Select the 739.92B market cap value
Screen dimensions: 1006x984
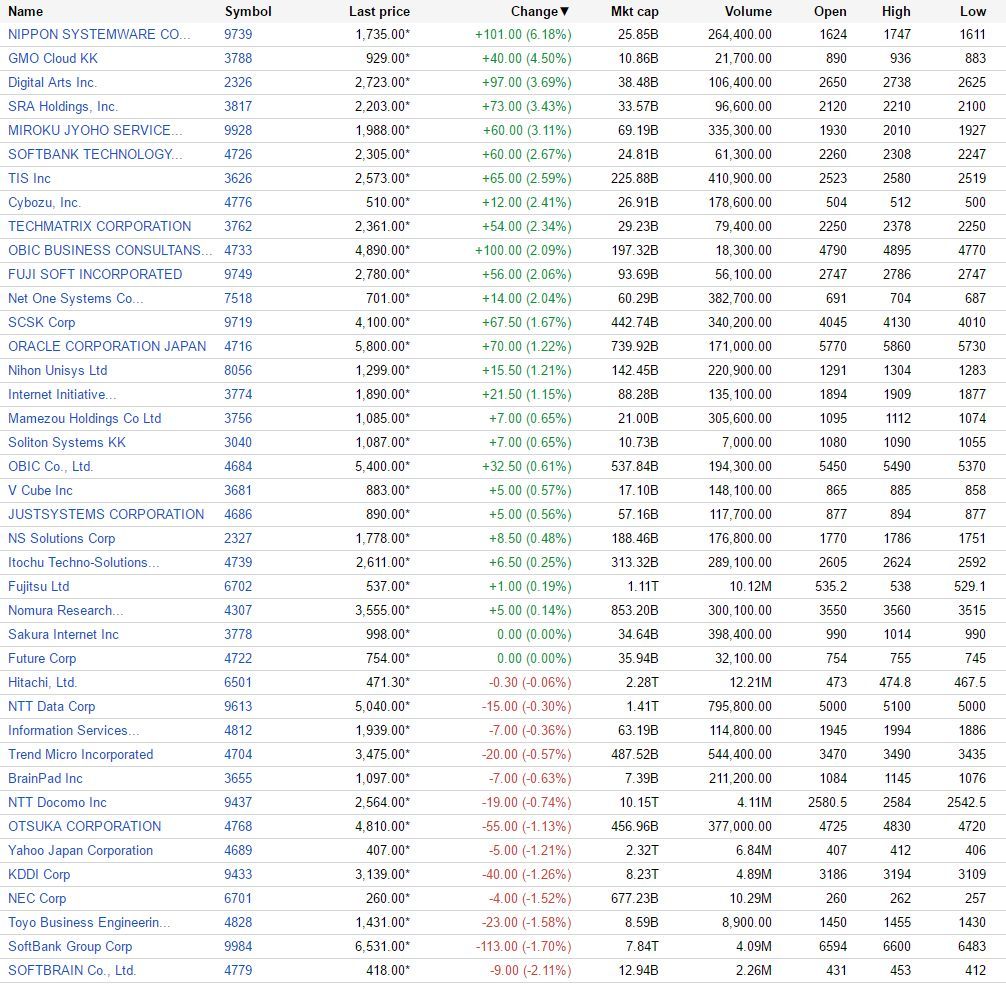tap(635, 346)
